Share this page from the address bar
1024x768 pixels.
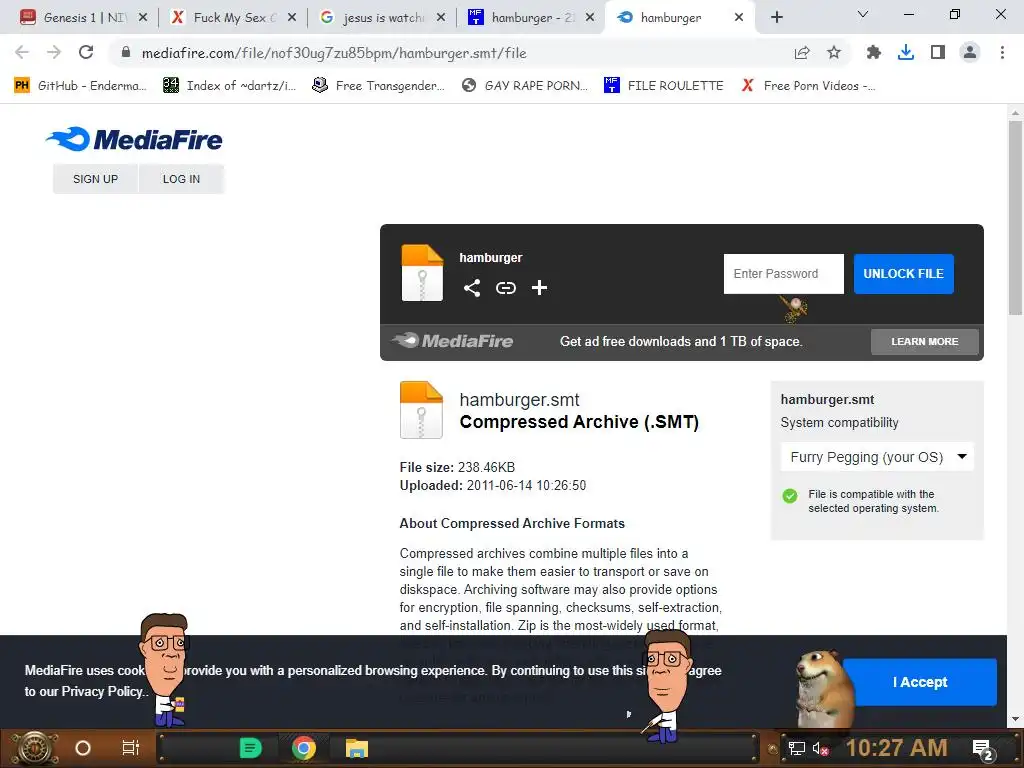pyautogui.click(x=802, y=53)
